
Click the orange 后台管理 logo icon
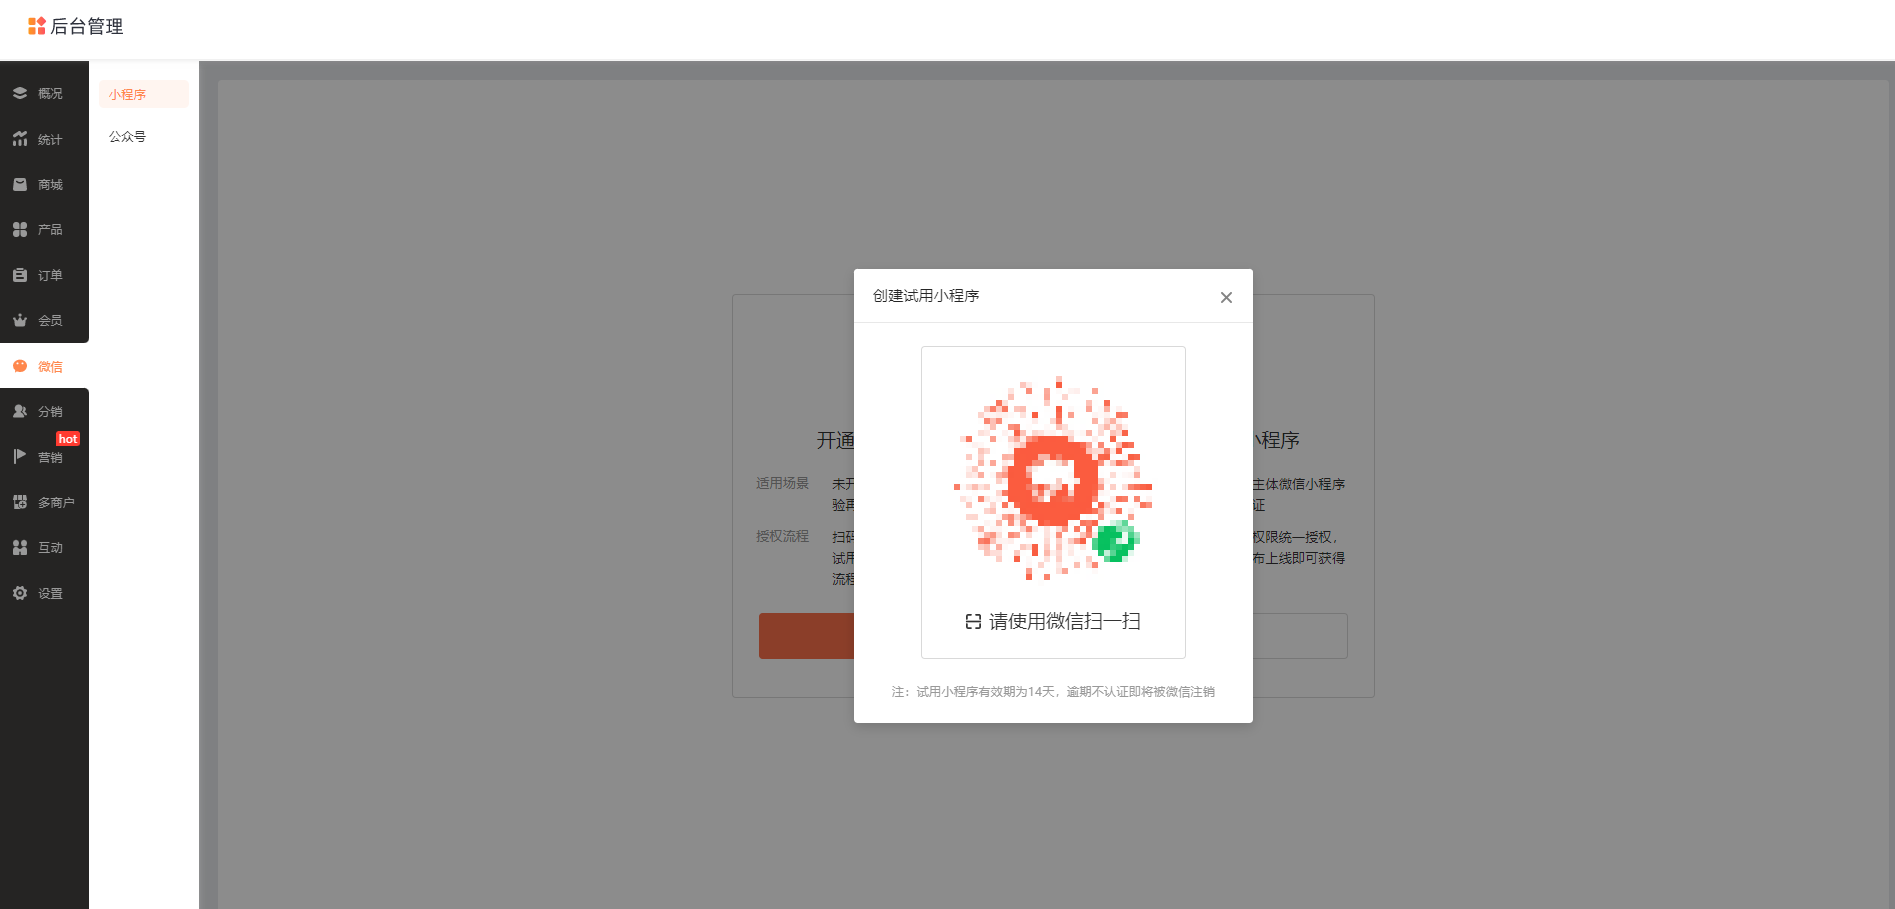click(37, 26)
